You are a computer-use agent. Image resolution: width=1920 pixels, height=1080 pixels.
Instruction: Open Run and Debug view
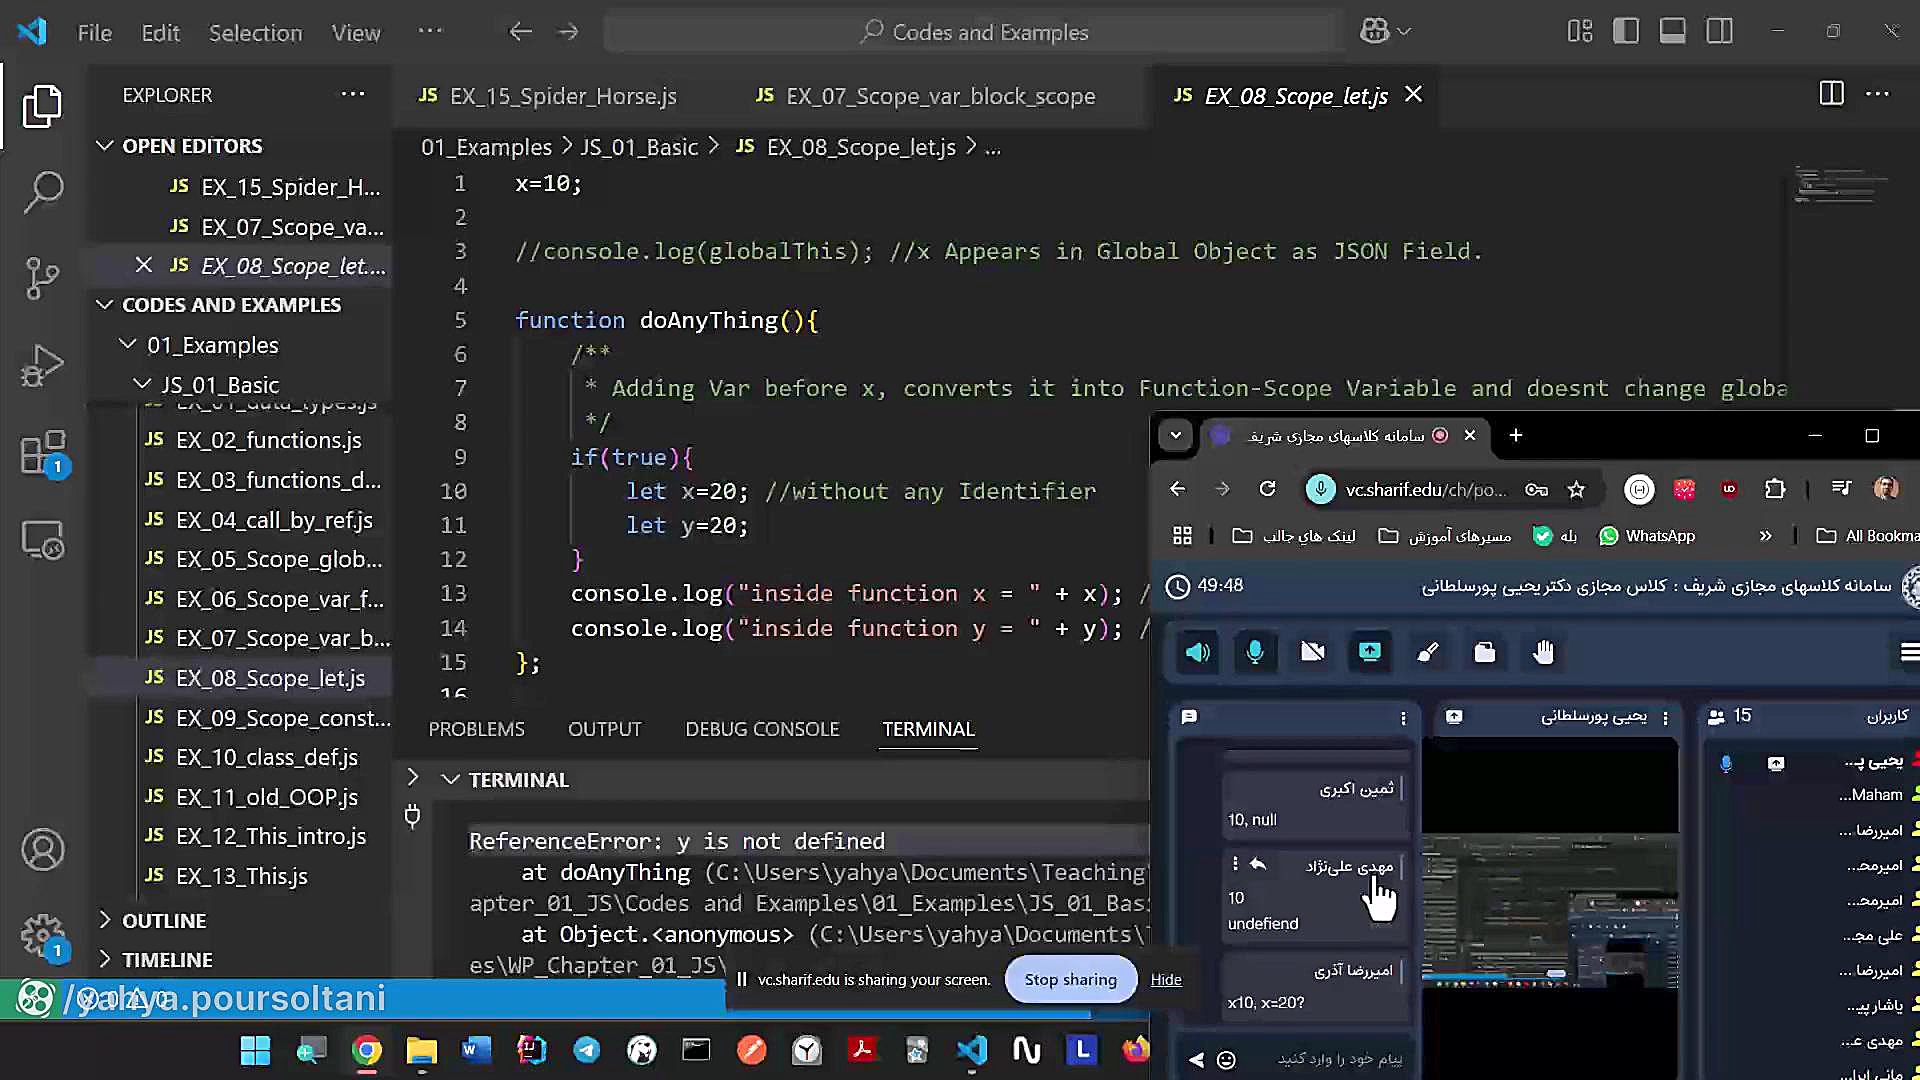tap(42, 365)
